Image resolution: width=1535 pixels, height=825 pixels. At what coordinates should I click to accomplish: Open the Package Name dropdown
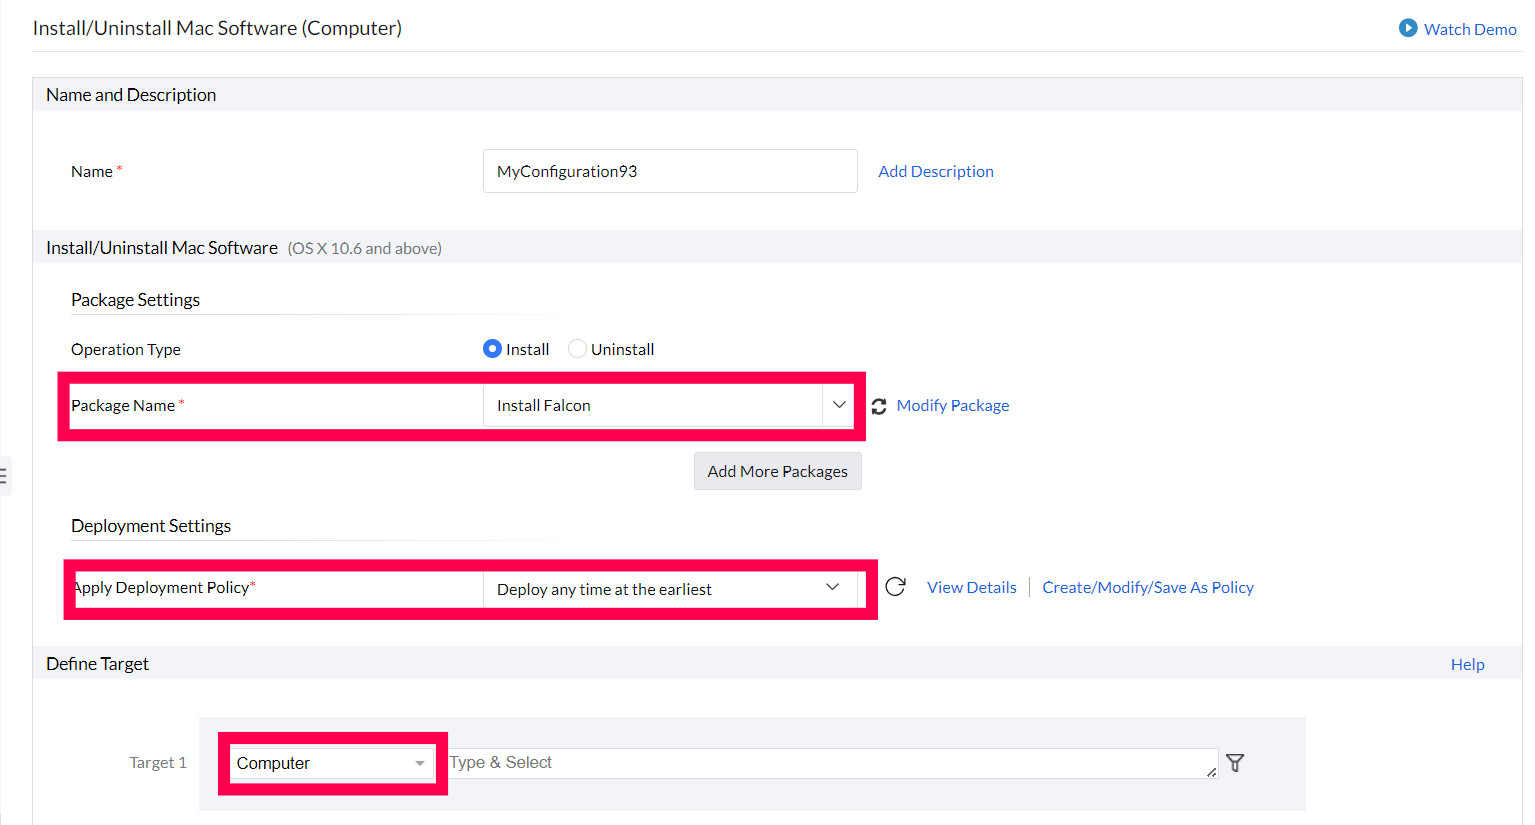(x=838, y=405)
